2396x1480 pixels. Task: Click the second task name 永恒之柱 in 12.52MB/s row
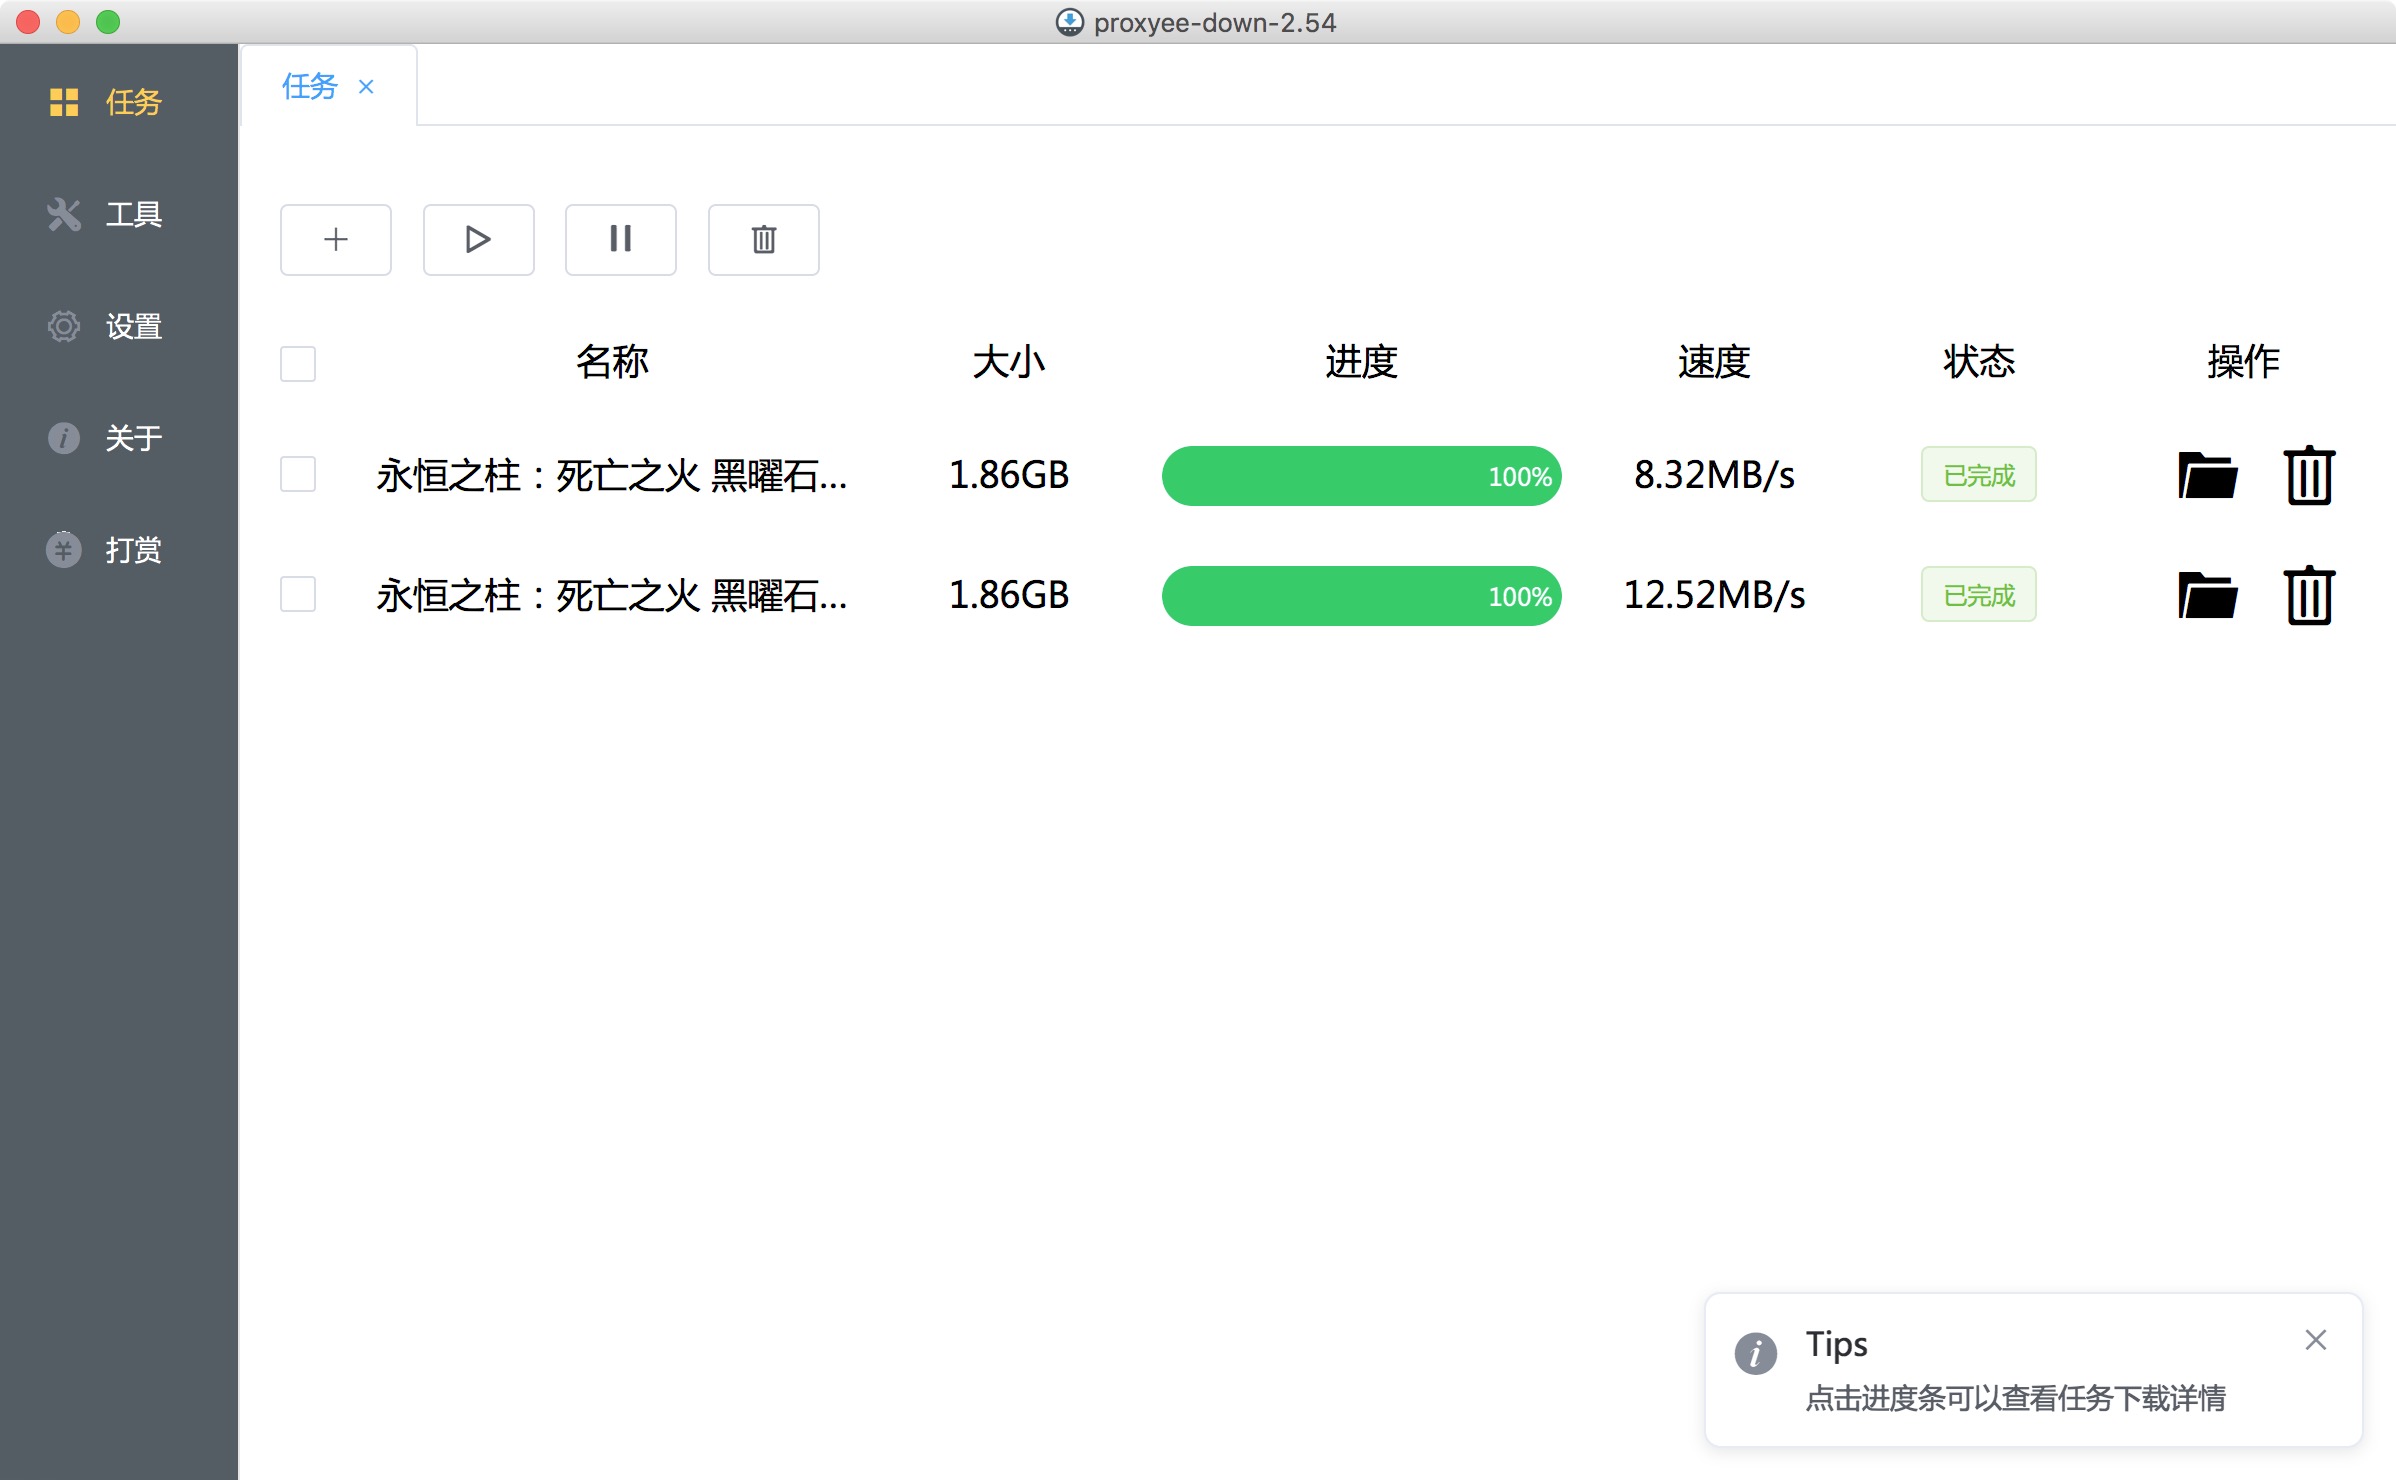point(611,596)
